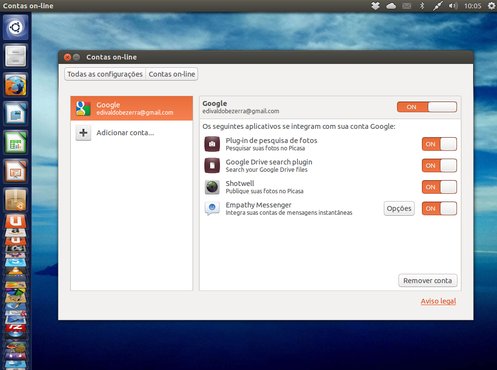This screenshot has height=370, width=497.
Task: Click 'Publique suas fotos no Picasa' text
Action: (265, 191)
